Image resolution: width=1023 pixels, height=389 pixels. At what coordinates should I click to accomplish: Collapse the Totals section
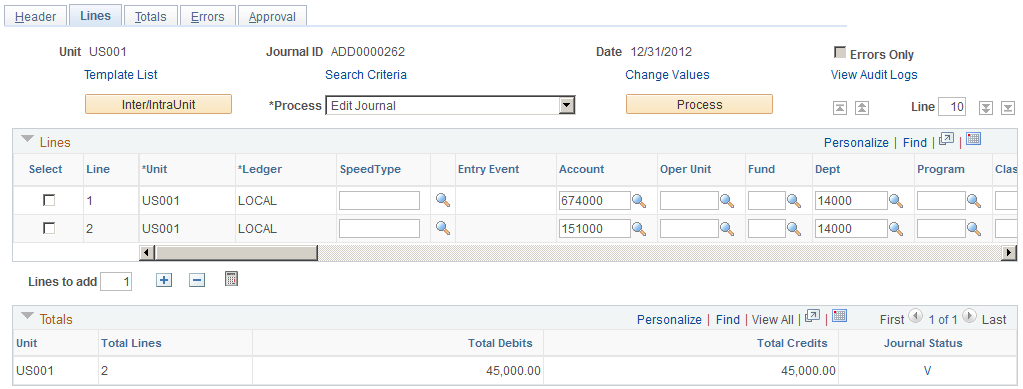point(28,317)
